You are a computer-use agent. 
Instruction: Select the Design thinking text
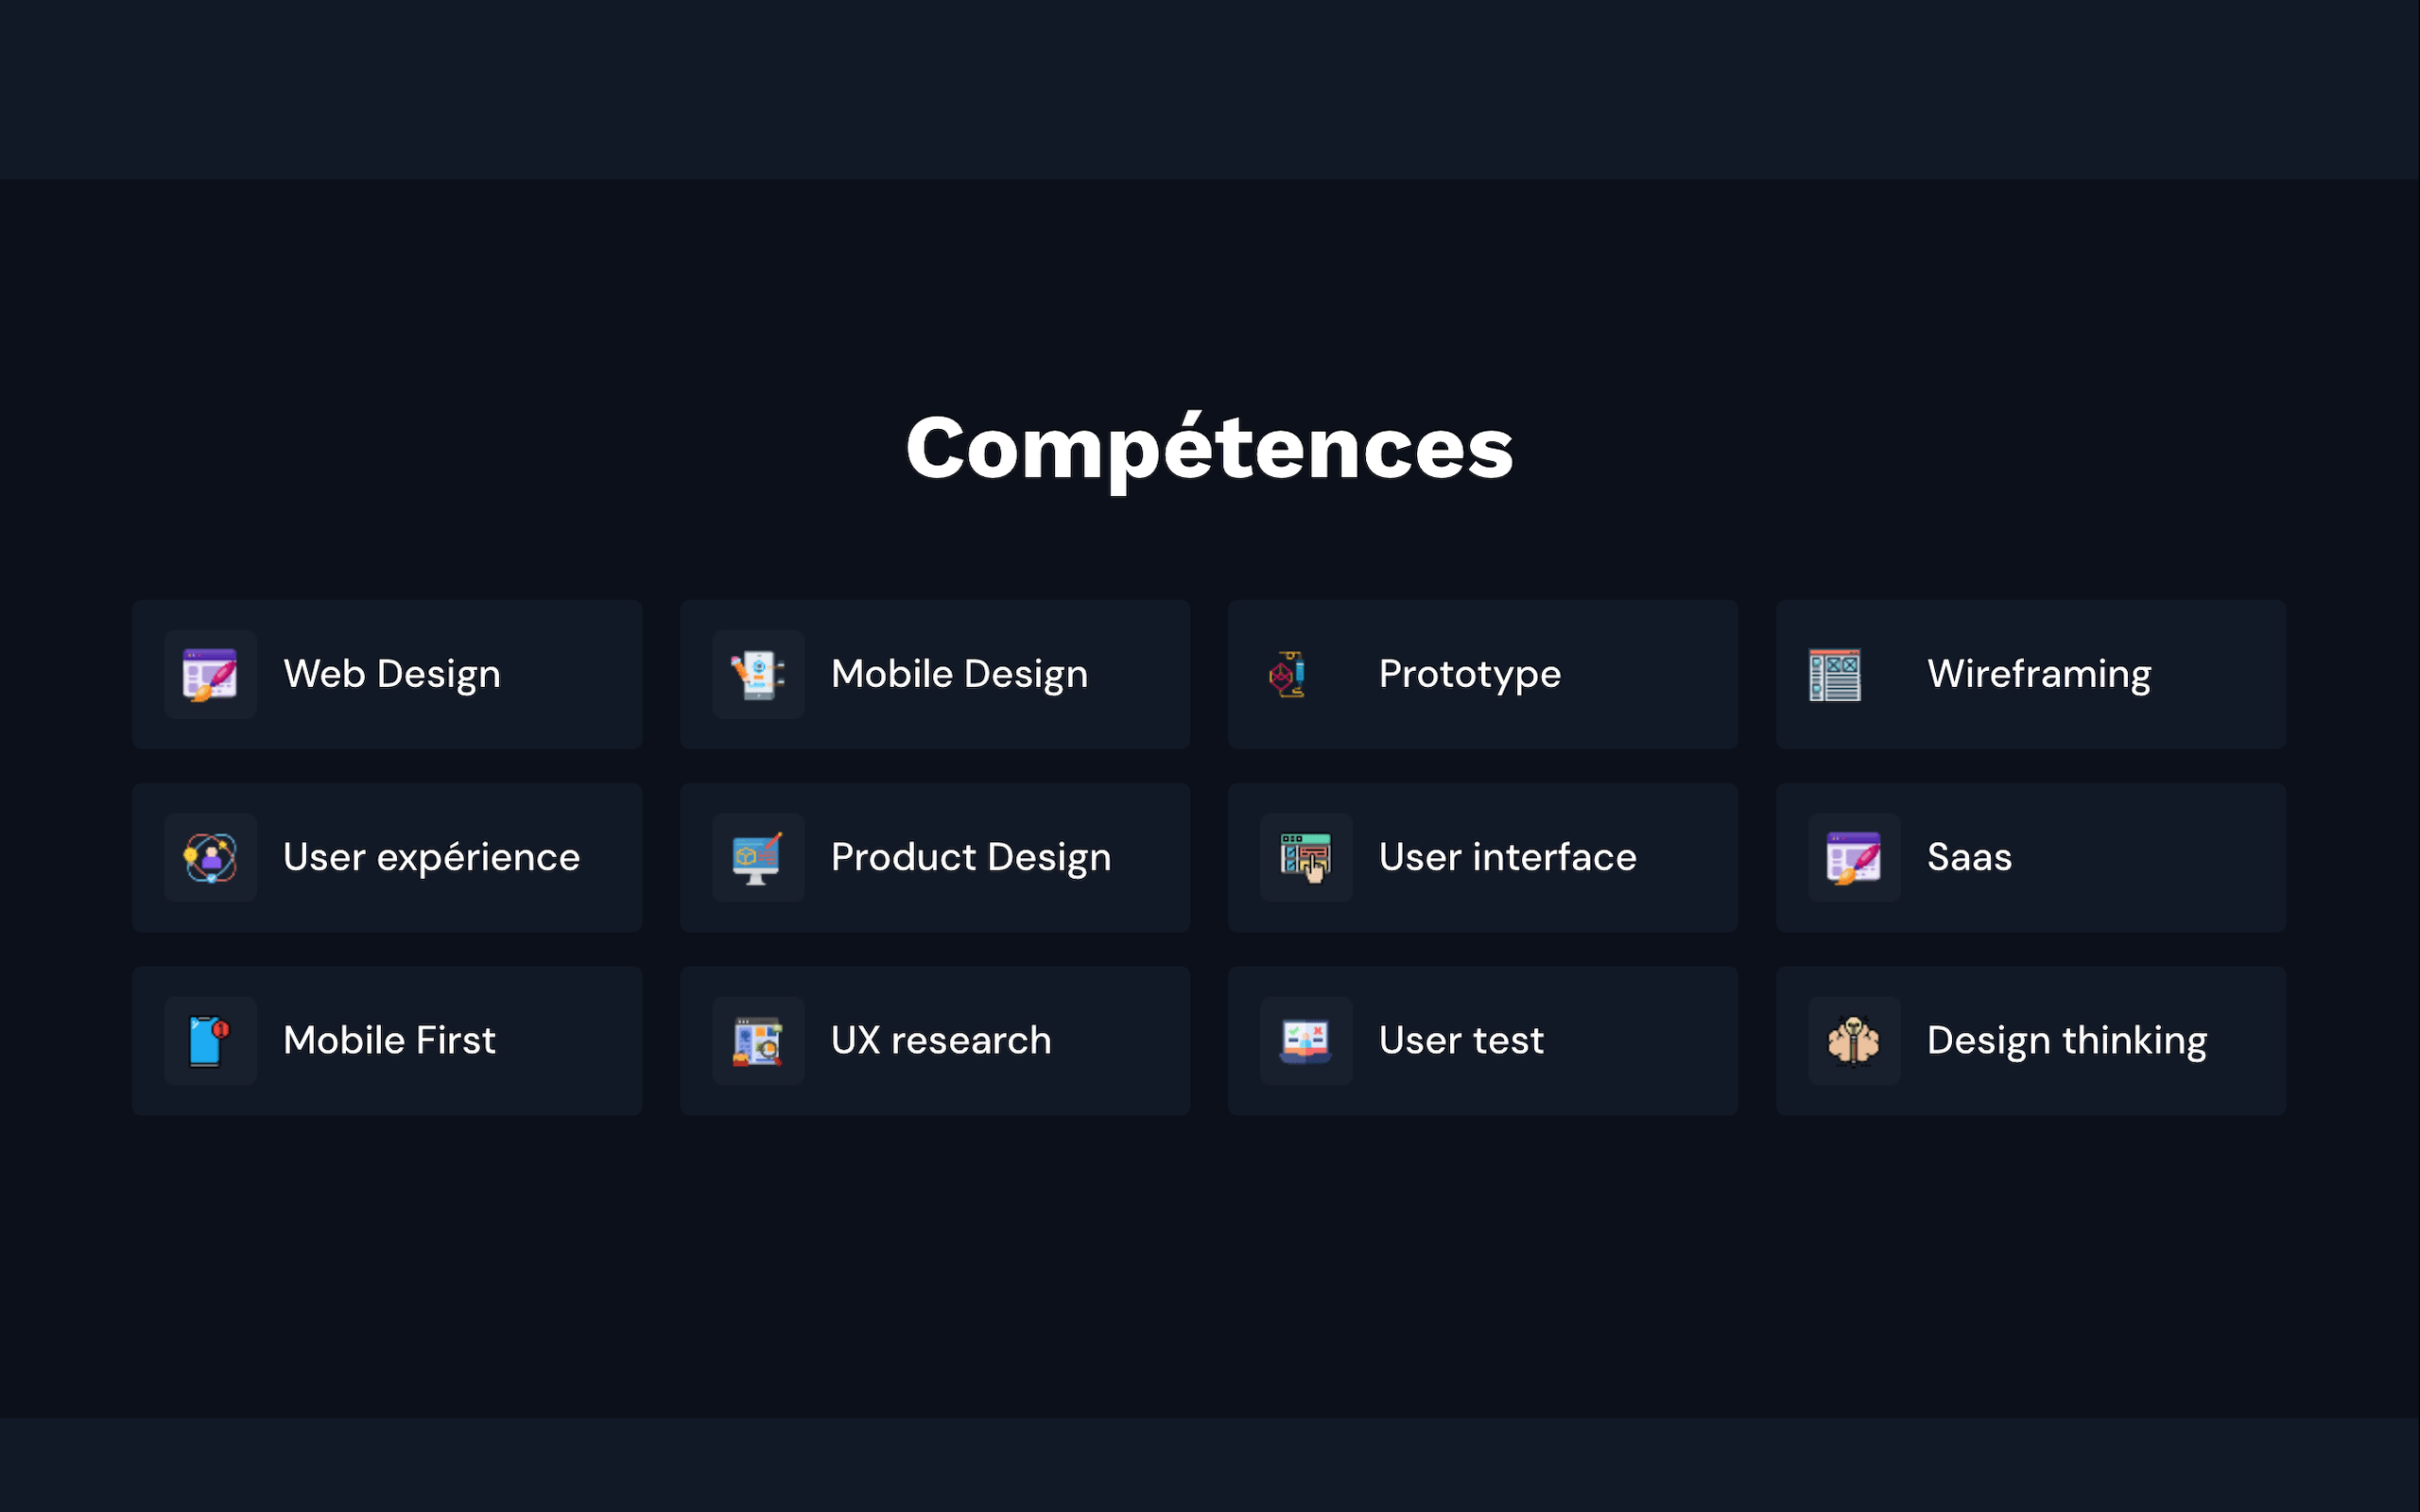(2066, 1041)
